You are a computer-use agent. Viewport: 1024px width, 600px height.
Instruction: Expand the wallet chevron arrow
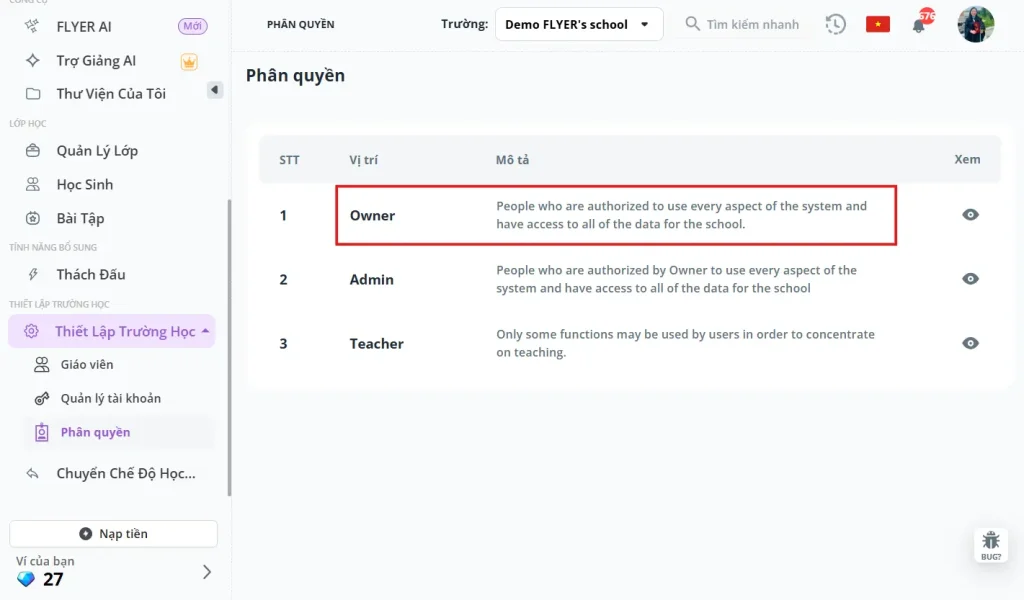pos(207,572)
